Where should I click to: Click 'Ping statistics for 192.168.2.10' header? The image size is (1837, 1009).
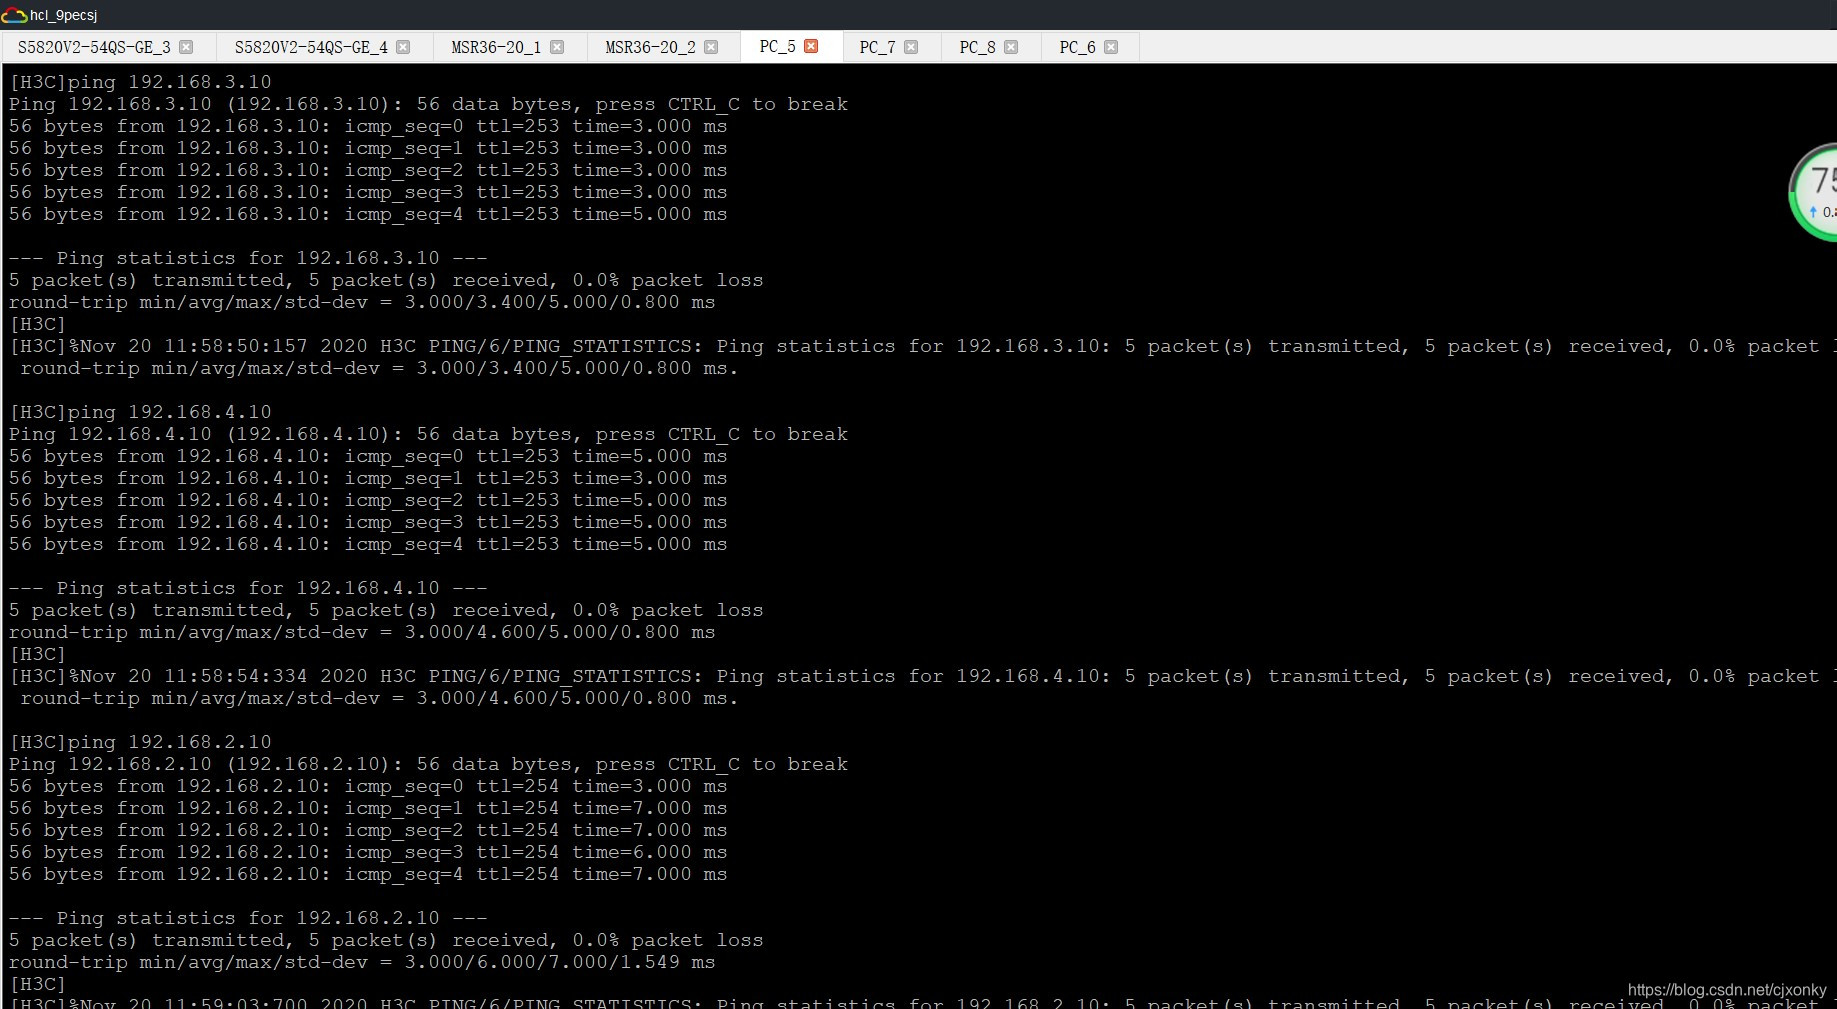(x=248, y=918)
